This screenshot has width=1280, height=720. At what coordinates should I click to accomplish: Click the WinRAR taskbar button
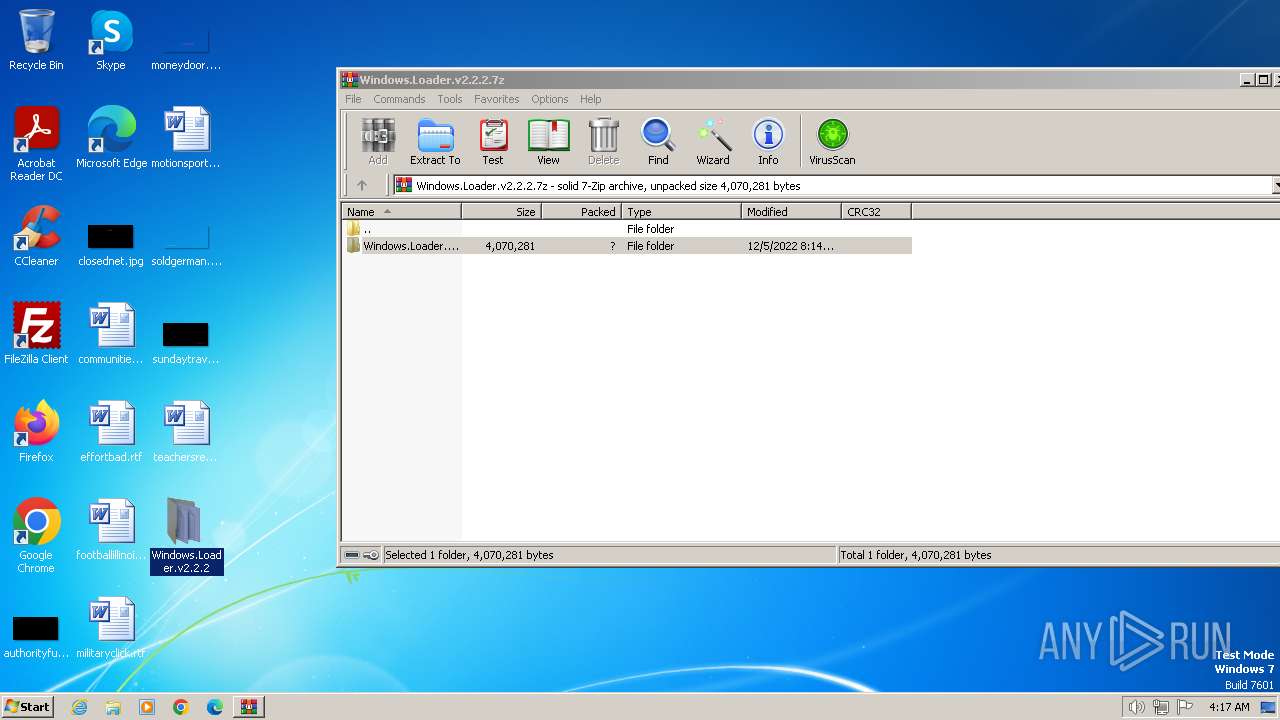click(x=249, y=707)
